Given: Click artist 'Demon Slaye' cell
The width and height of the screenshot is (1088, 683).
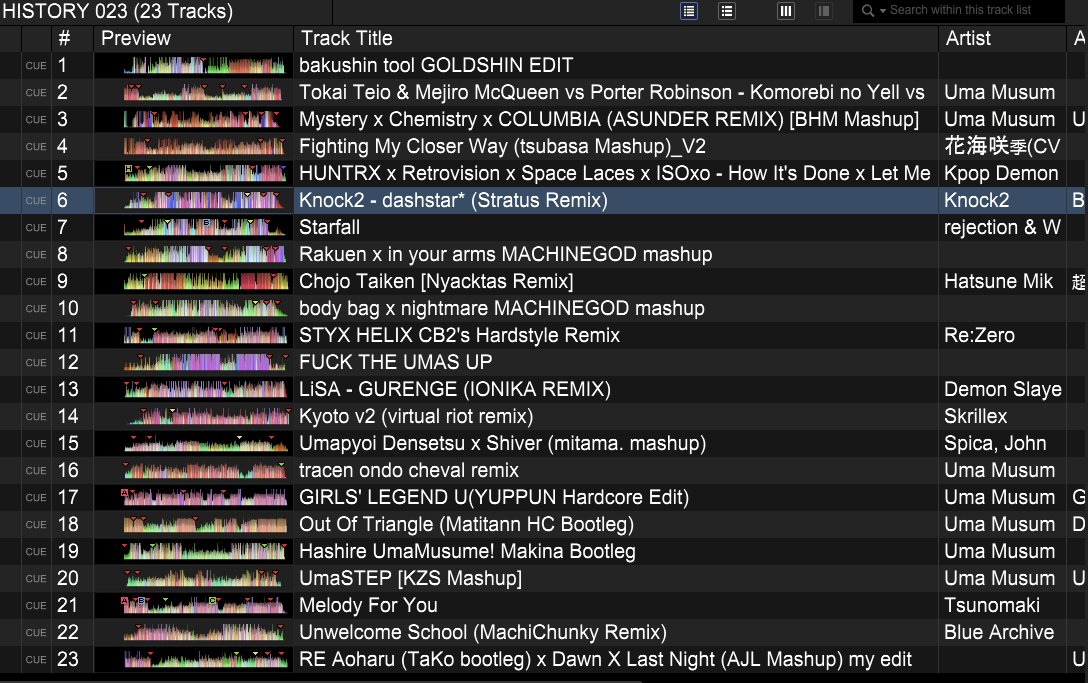Looking at the screenshot, I should (x=1003, y=389).
